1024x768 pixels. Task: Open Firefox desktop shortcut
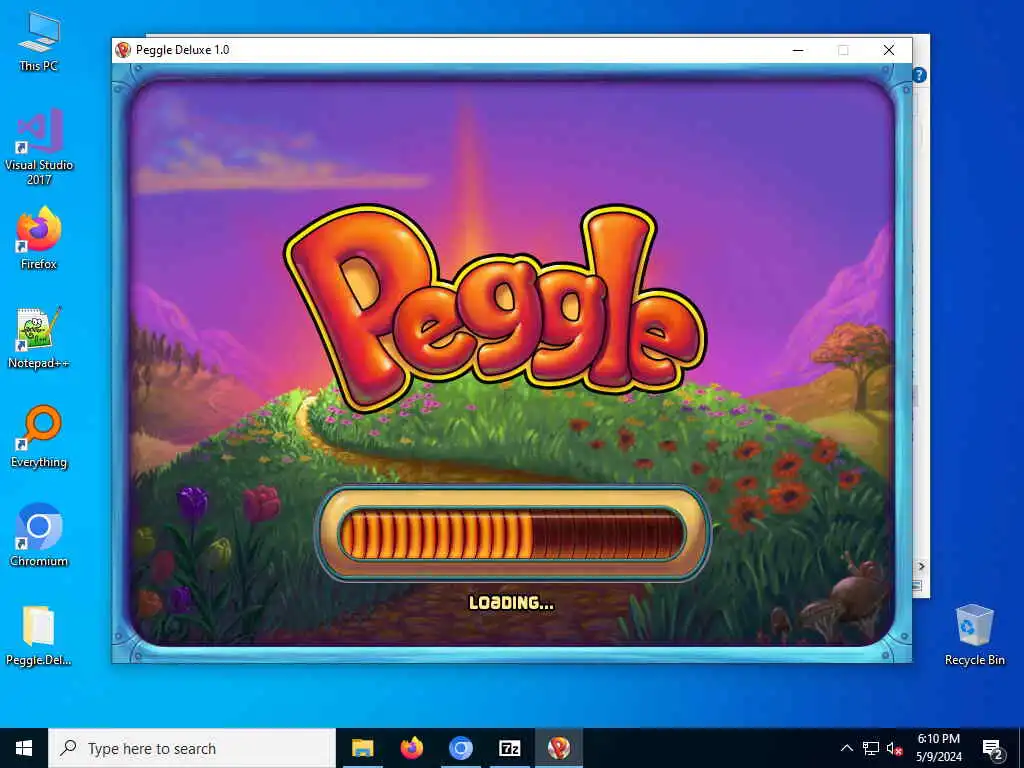click(x=39, y=238)
